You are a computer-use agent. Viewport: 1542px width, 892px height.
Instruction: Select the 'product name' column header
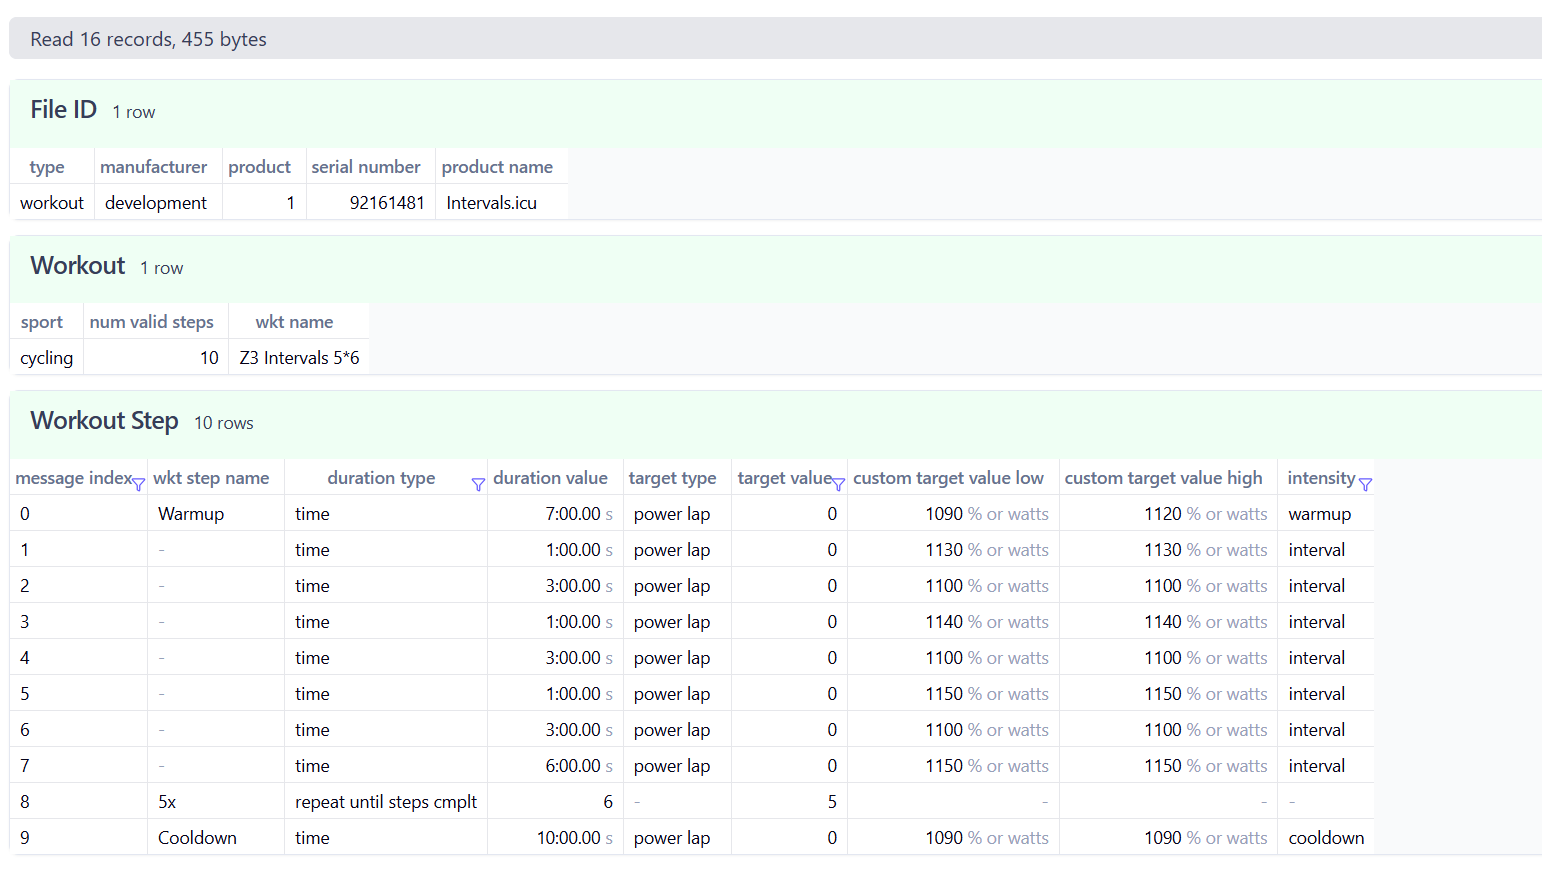pyautogui.click(x=497, y=167)
